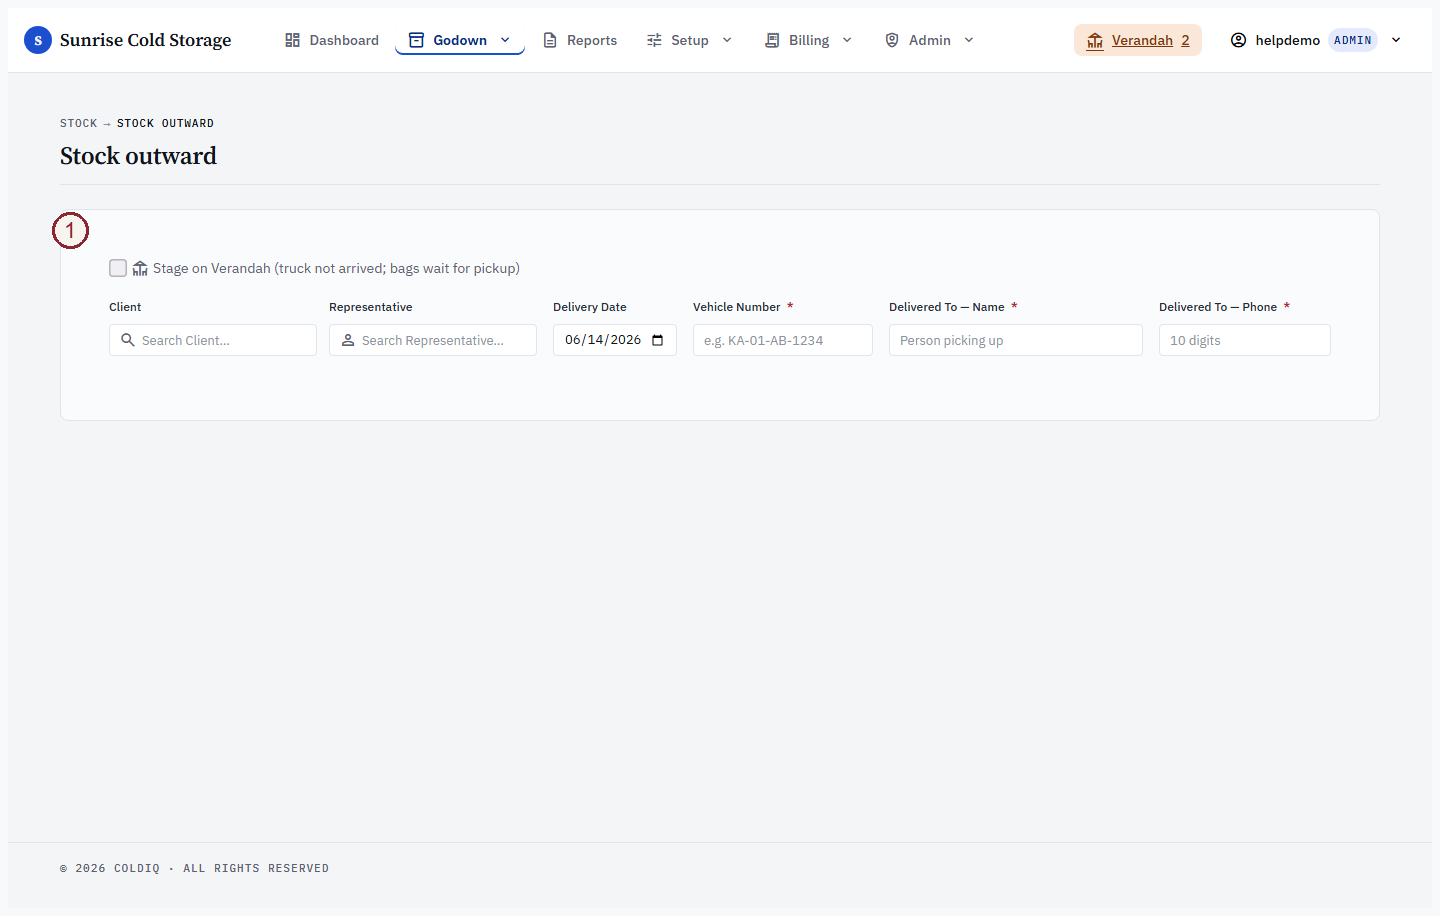
Task: Focus the Delivered To Name field
Action: pyautogui.click(x=1016, y=340)
